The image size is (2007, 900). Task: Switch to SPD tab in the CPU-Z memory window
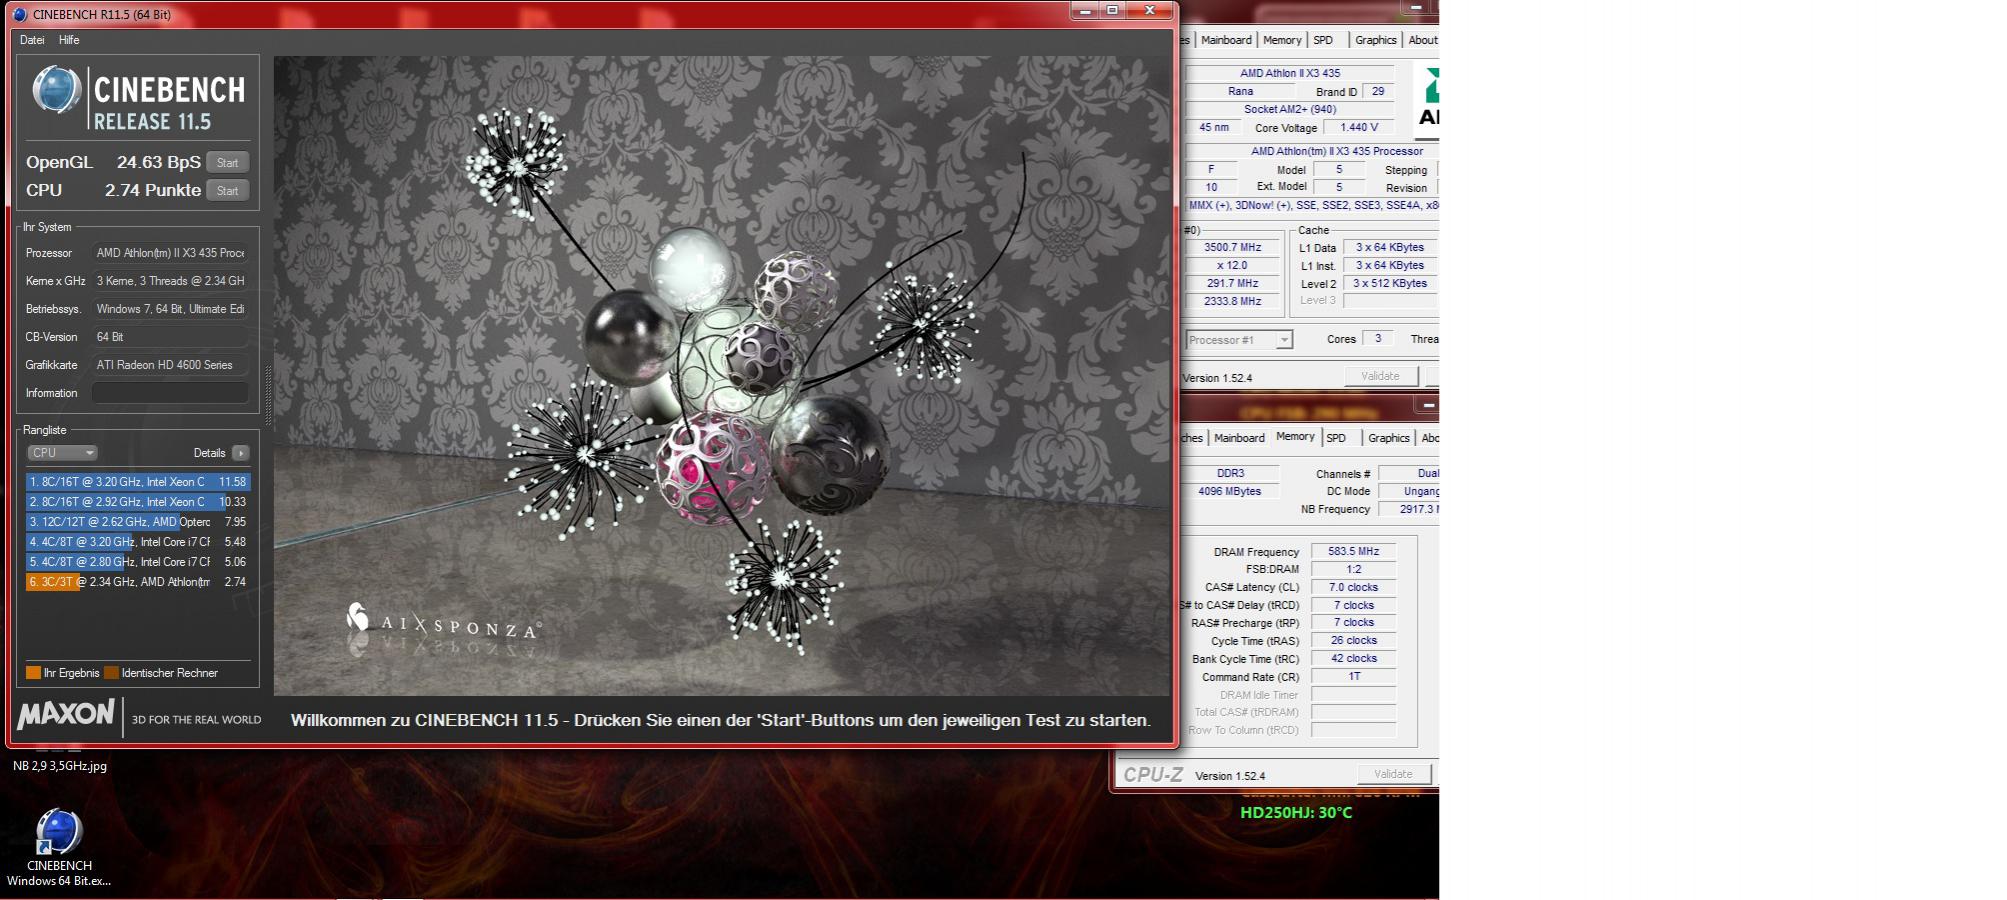(x=1336, y=438)
